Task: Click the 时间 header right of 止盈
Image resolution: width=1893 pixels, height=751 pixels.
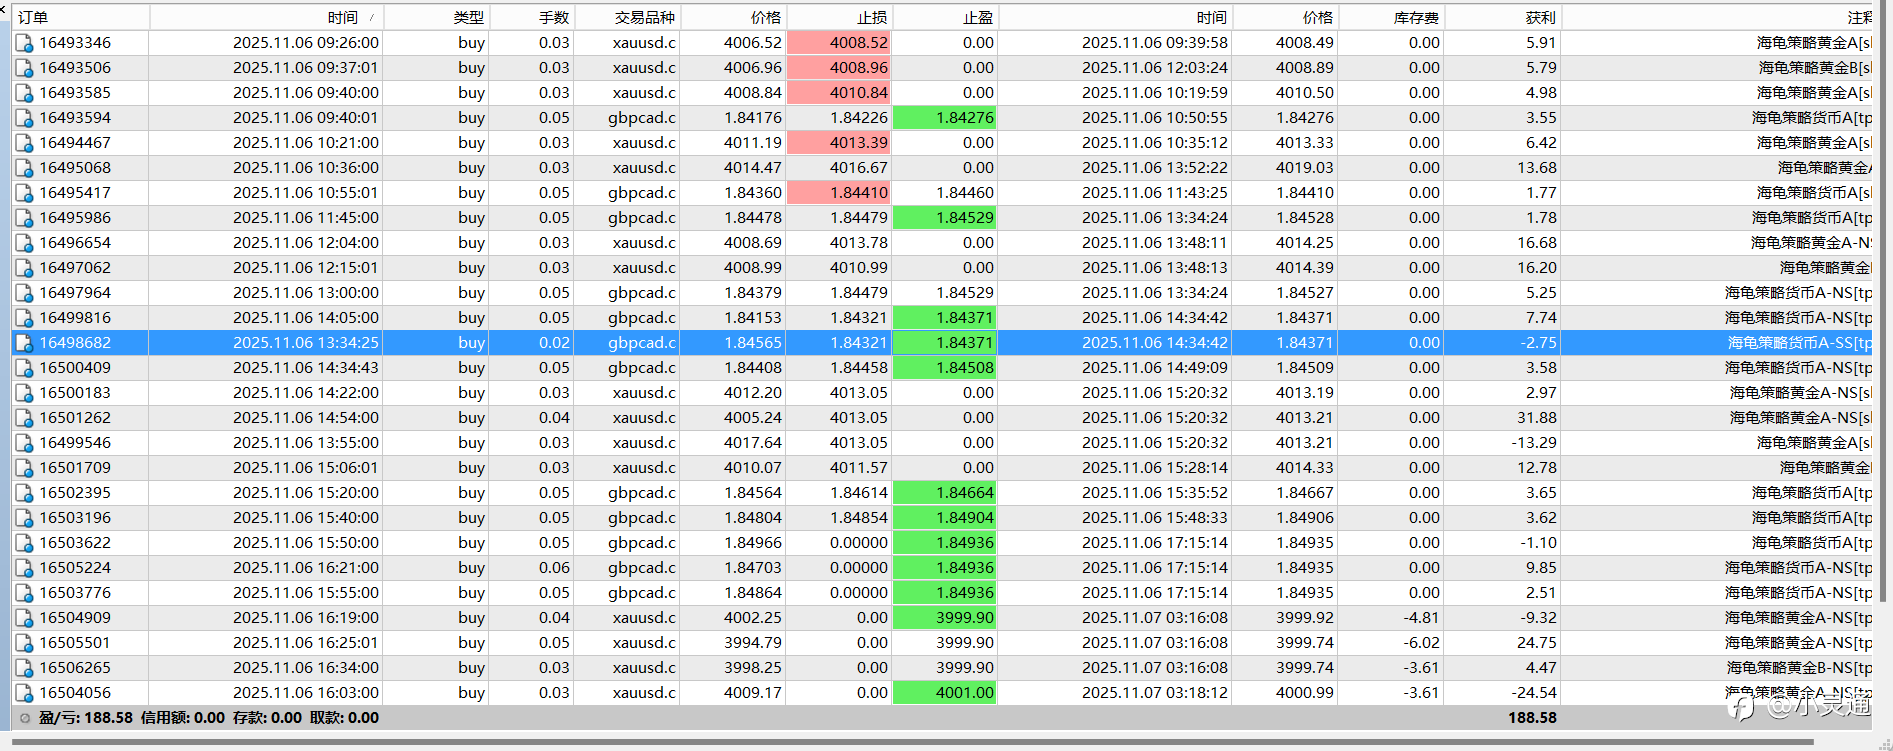Action: 1116,17
